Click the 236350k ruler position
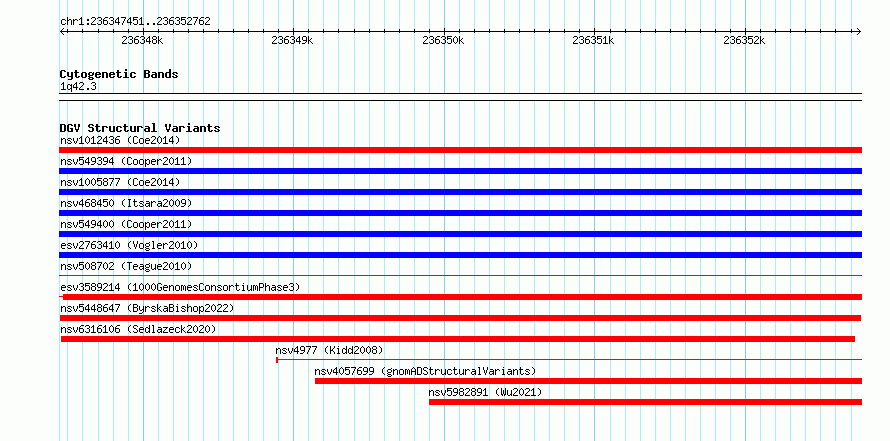 click(x=443, y=40)
